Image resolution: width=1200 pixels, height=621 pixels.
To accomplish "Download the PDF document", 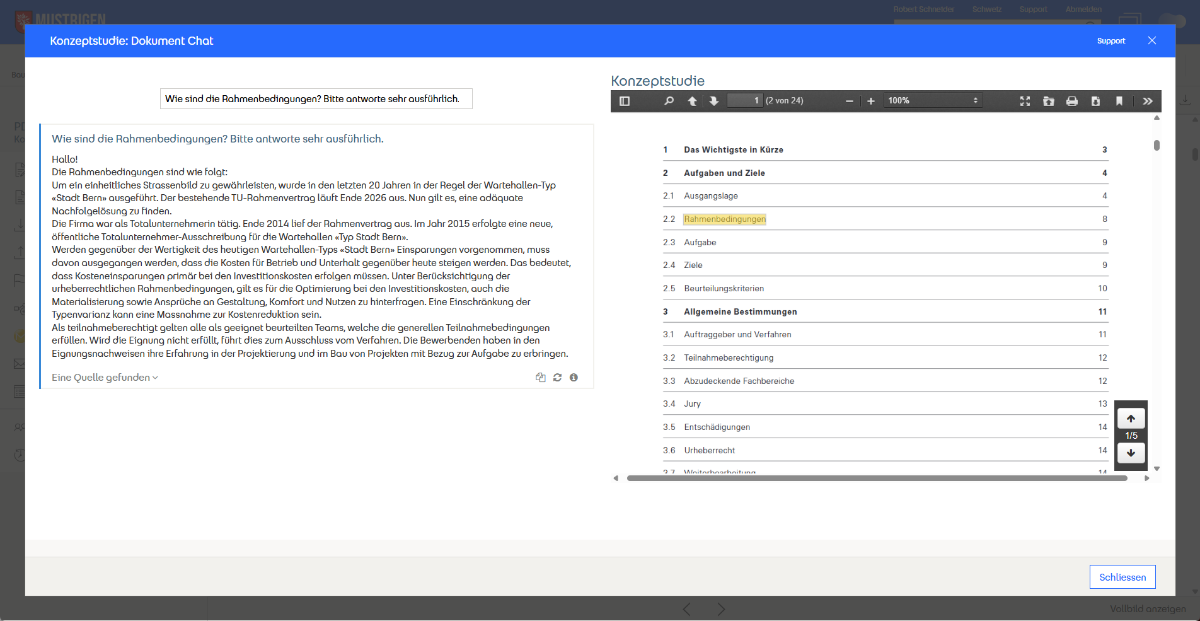I will (x=1096, y=101).
